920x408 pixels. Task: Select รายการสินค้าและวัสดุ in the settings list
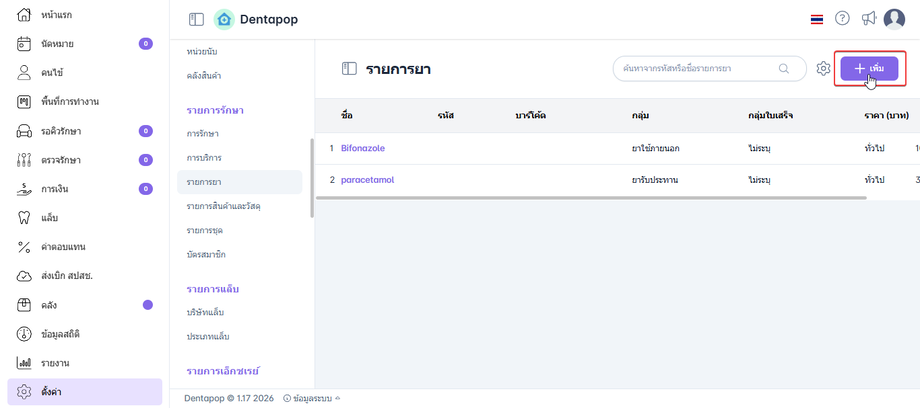(229, 206)
